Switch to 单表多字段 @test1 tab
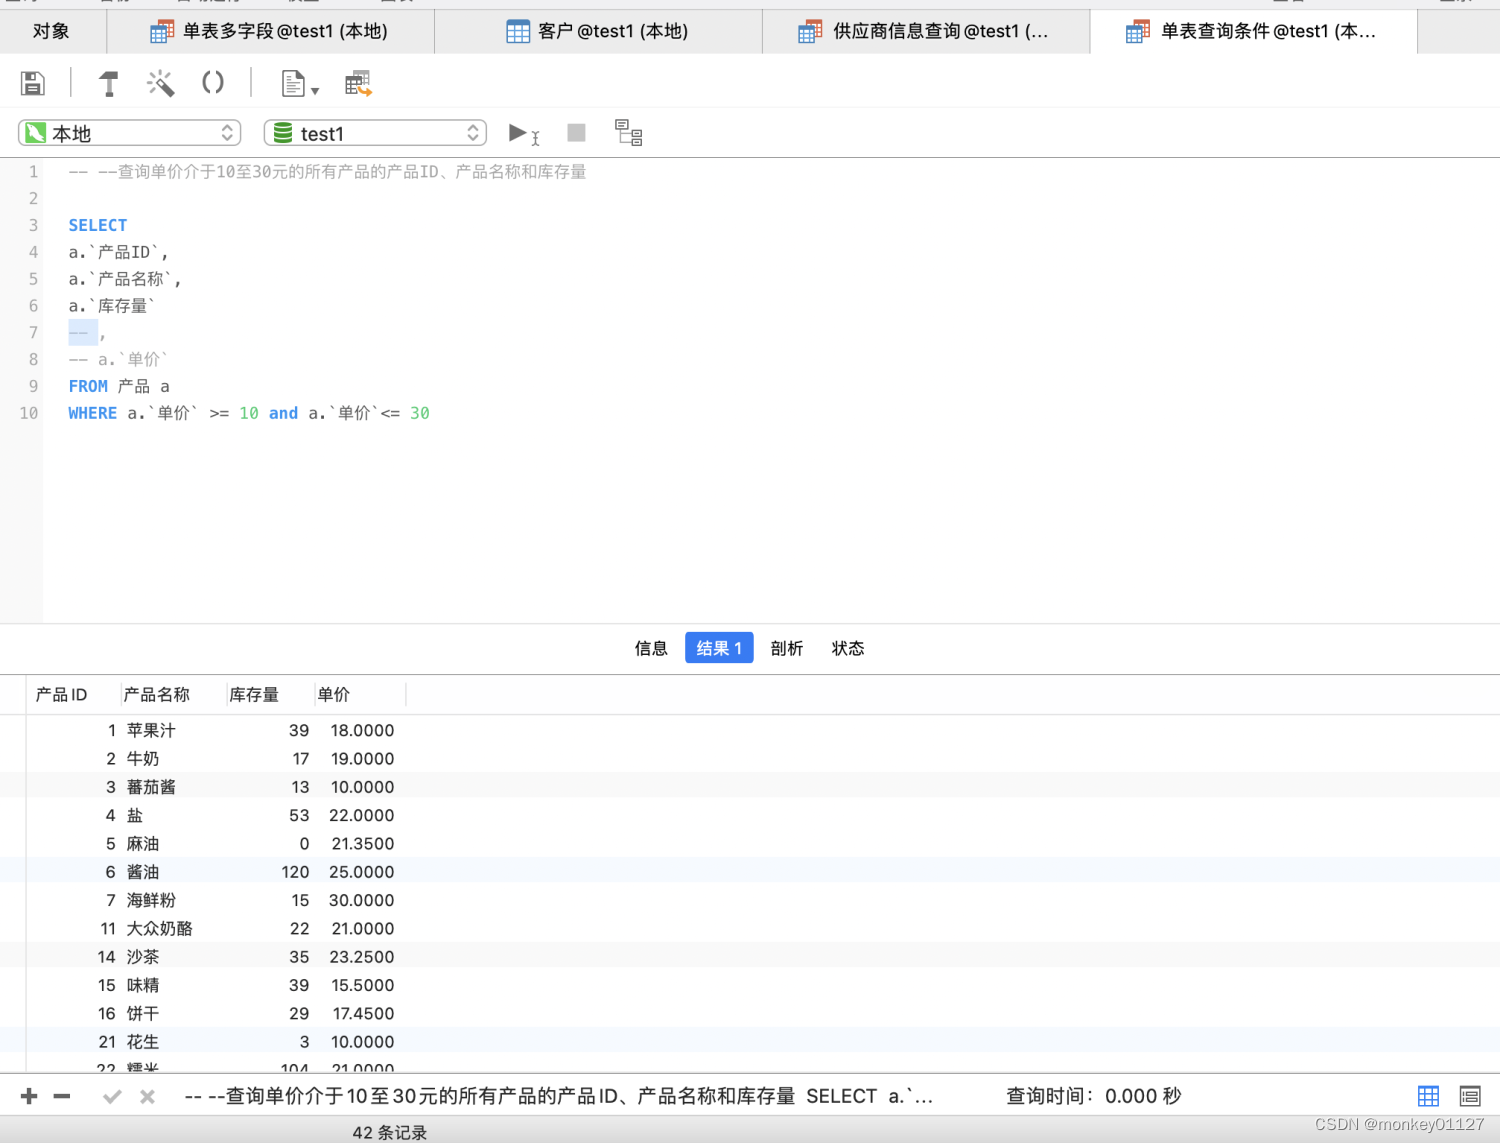 [x=270, y=31]
